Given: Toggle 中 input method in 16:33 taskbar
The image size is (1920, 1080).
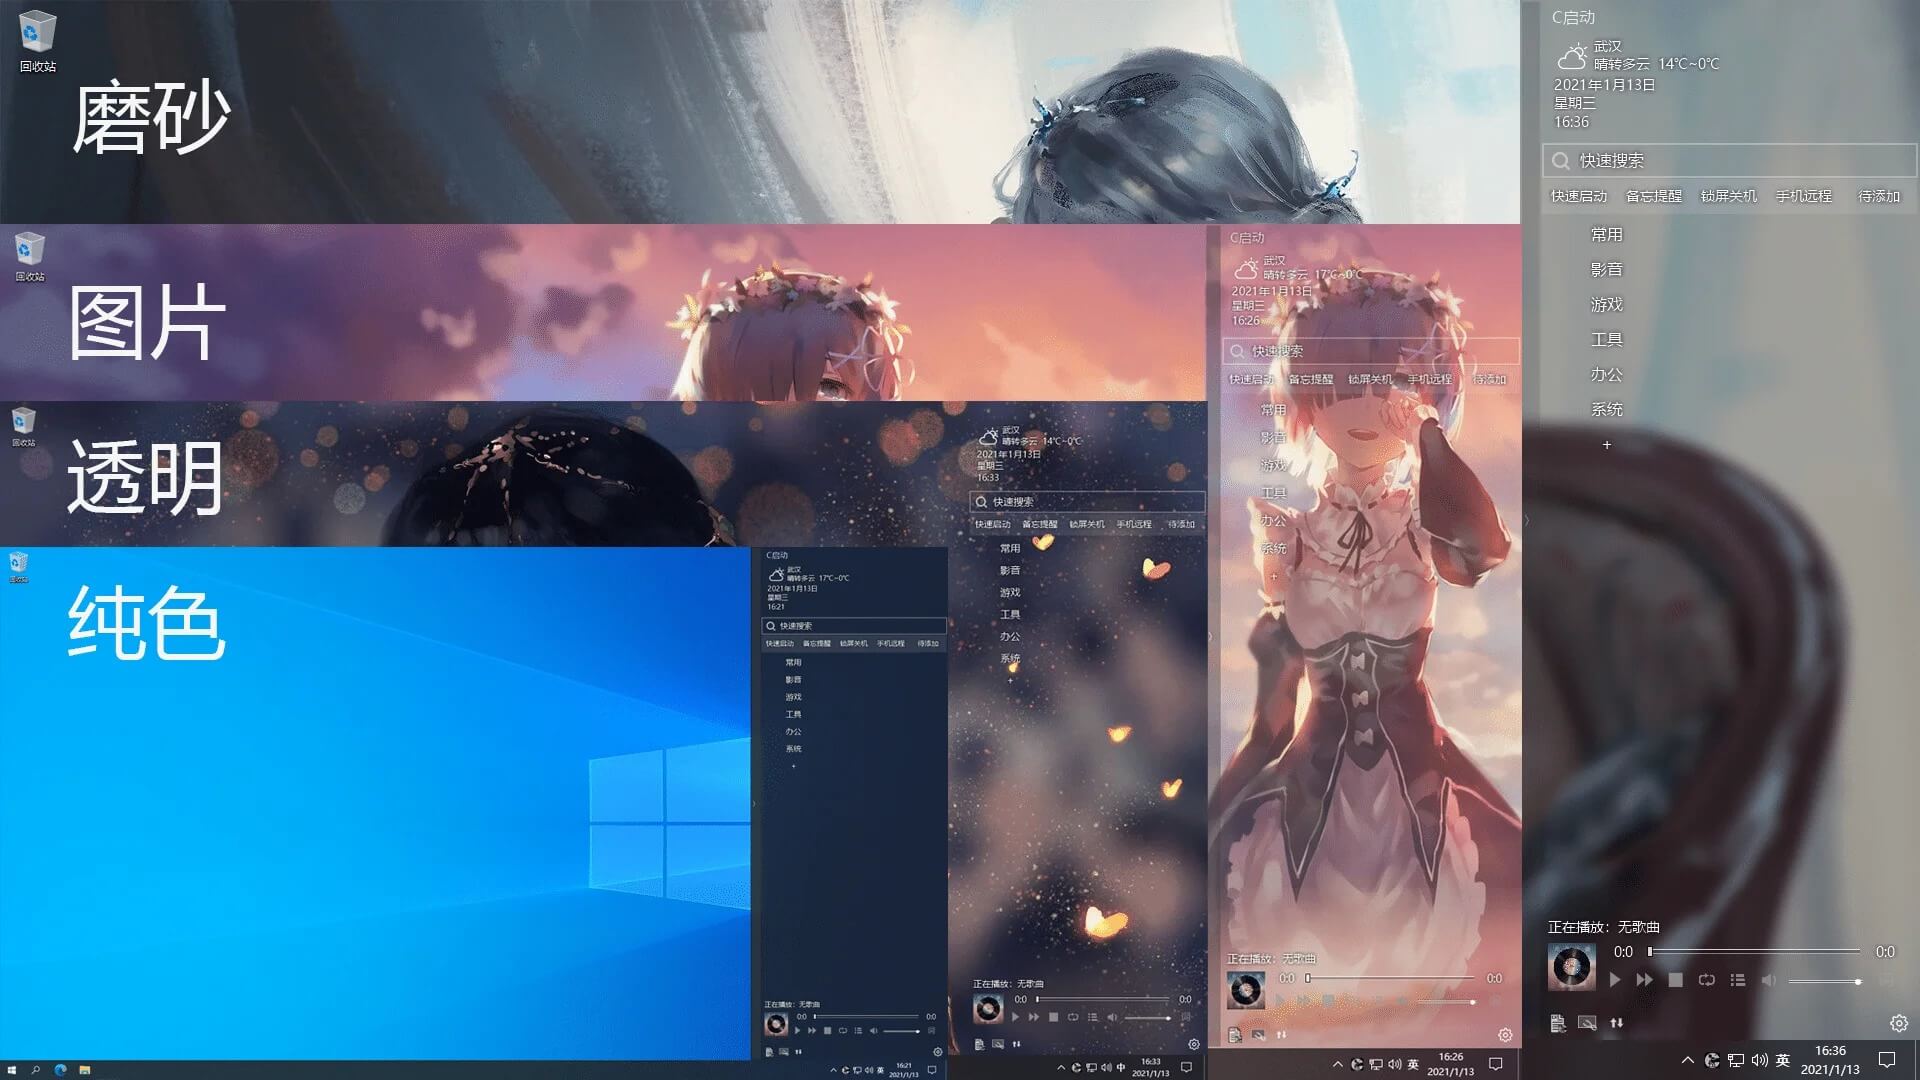Looking at the screenshot, I should coord(1121,1068).
